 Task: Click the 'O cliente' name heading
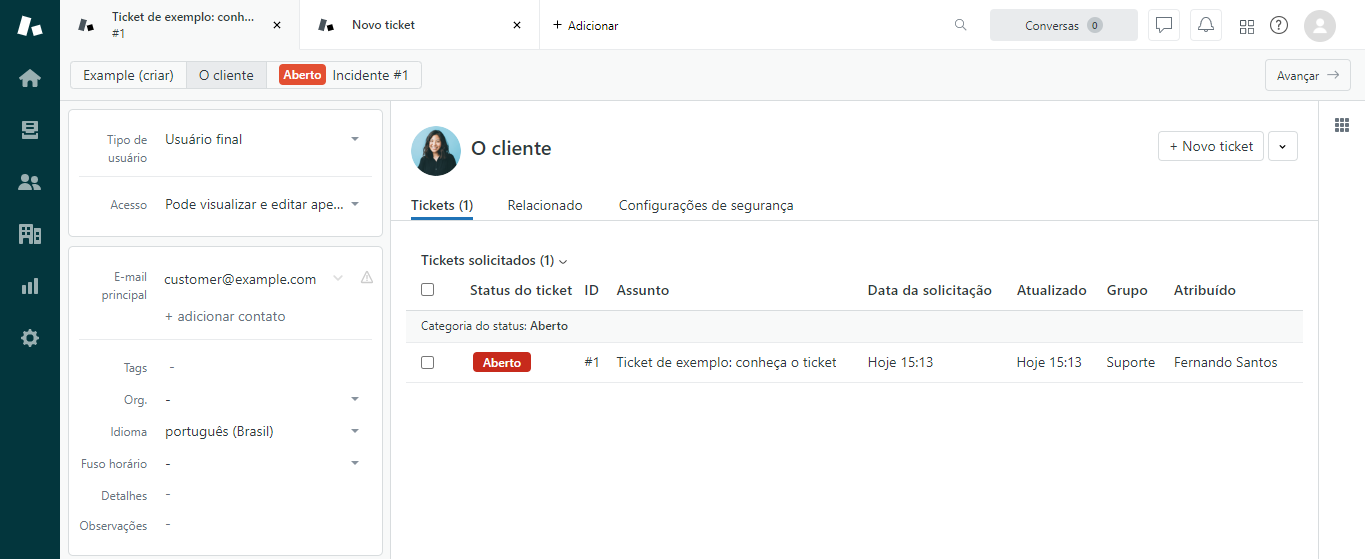511,149
